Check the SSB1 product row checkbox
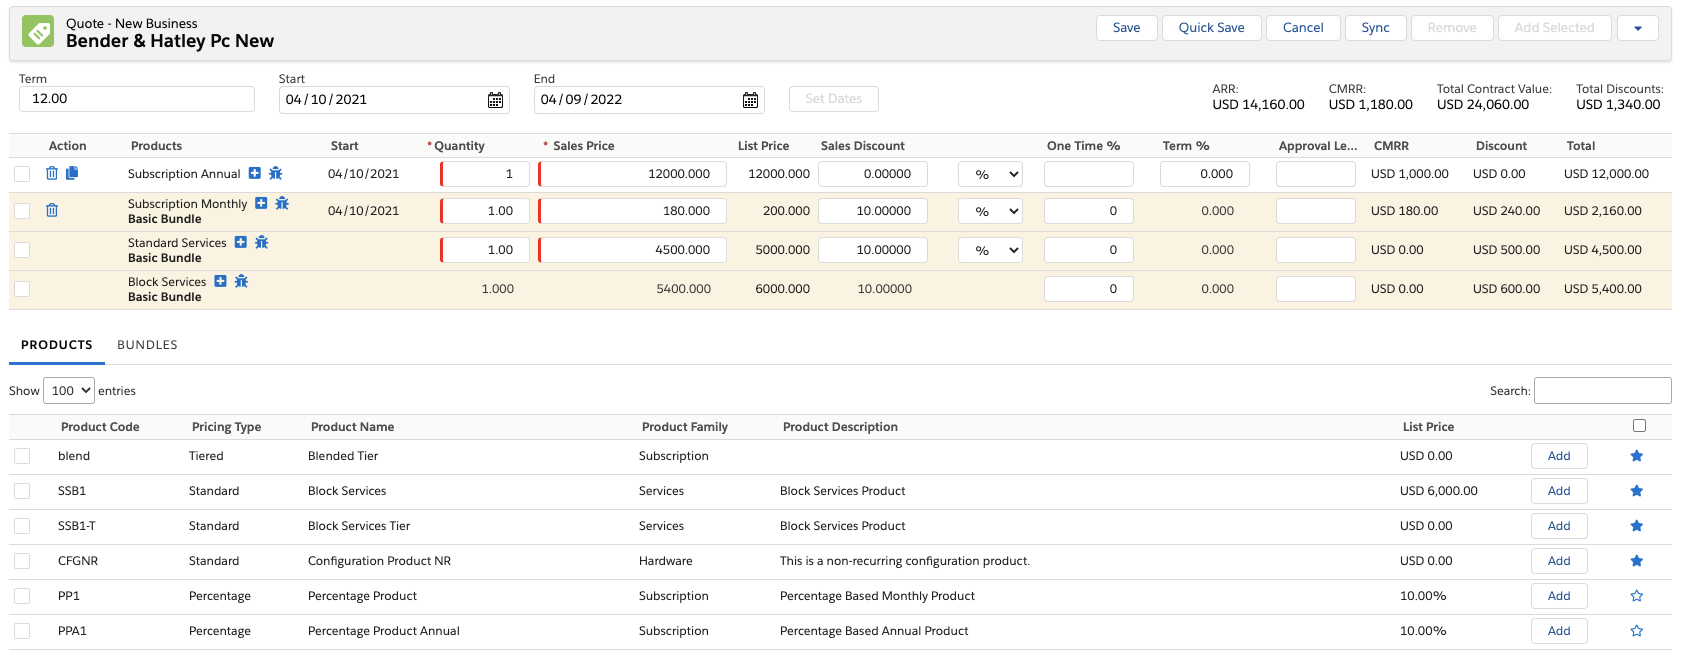1682x653 pixels. [22, 491]
